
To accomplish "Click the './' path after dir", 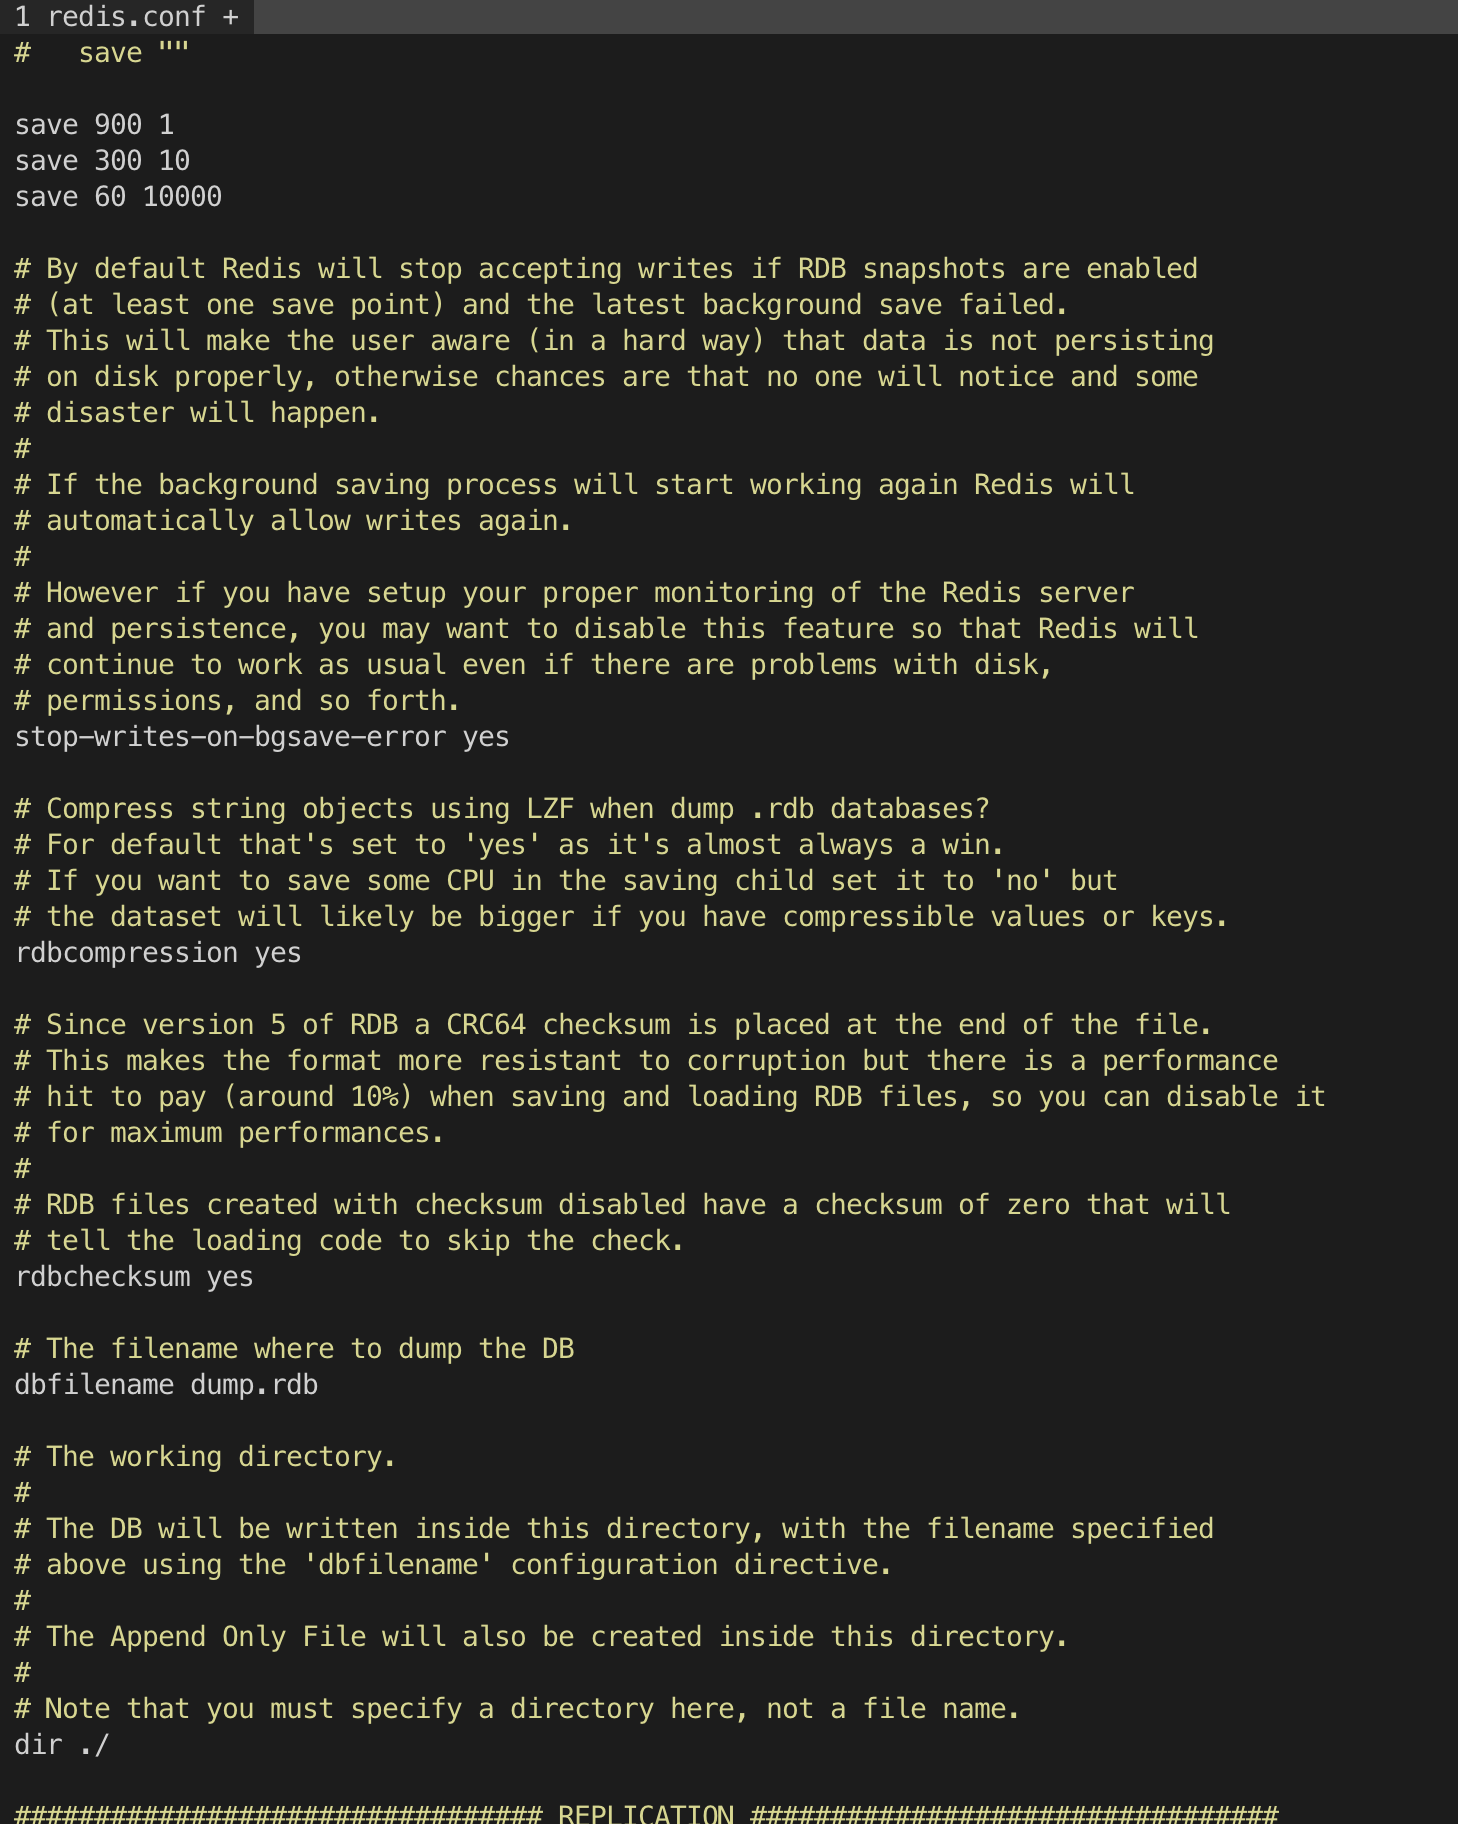I will pos(94,1745).
